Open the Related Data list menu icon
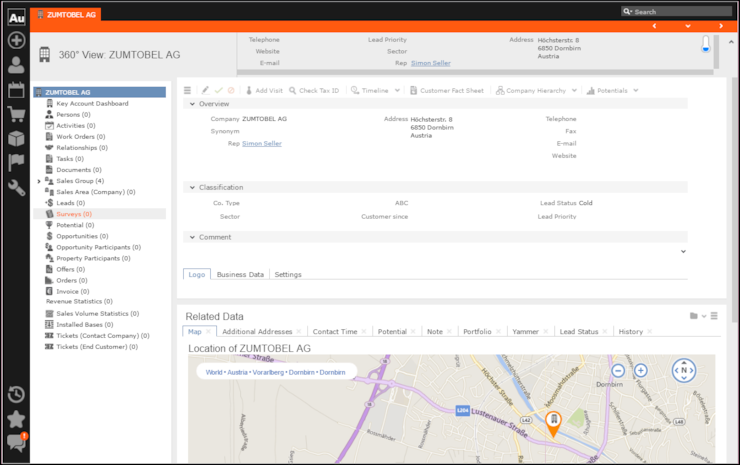Screen dimensions: 740x465 tap(714, 316)
